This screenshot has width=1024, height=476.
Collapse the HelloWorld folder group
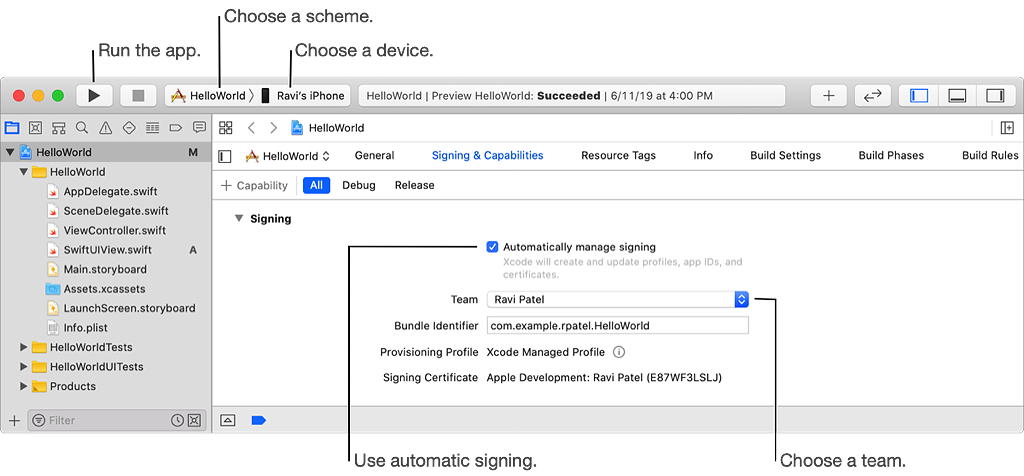pyautogui.click(x=24, y=172)
